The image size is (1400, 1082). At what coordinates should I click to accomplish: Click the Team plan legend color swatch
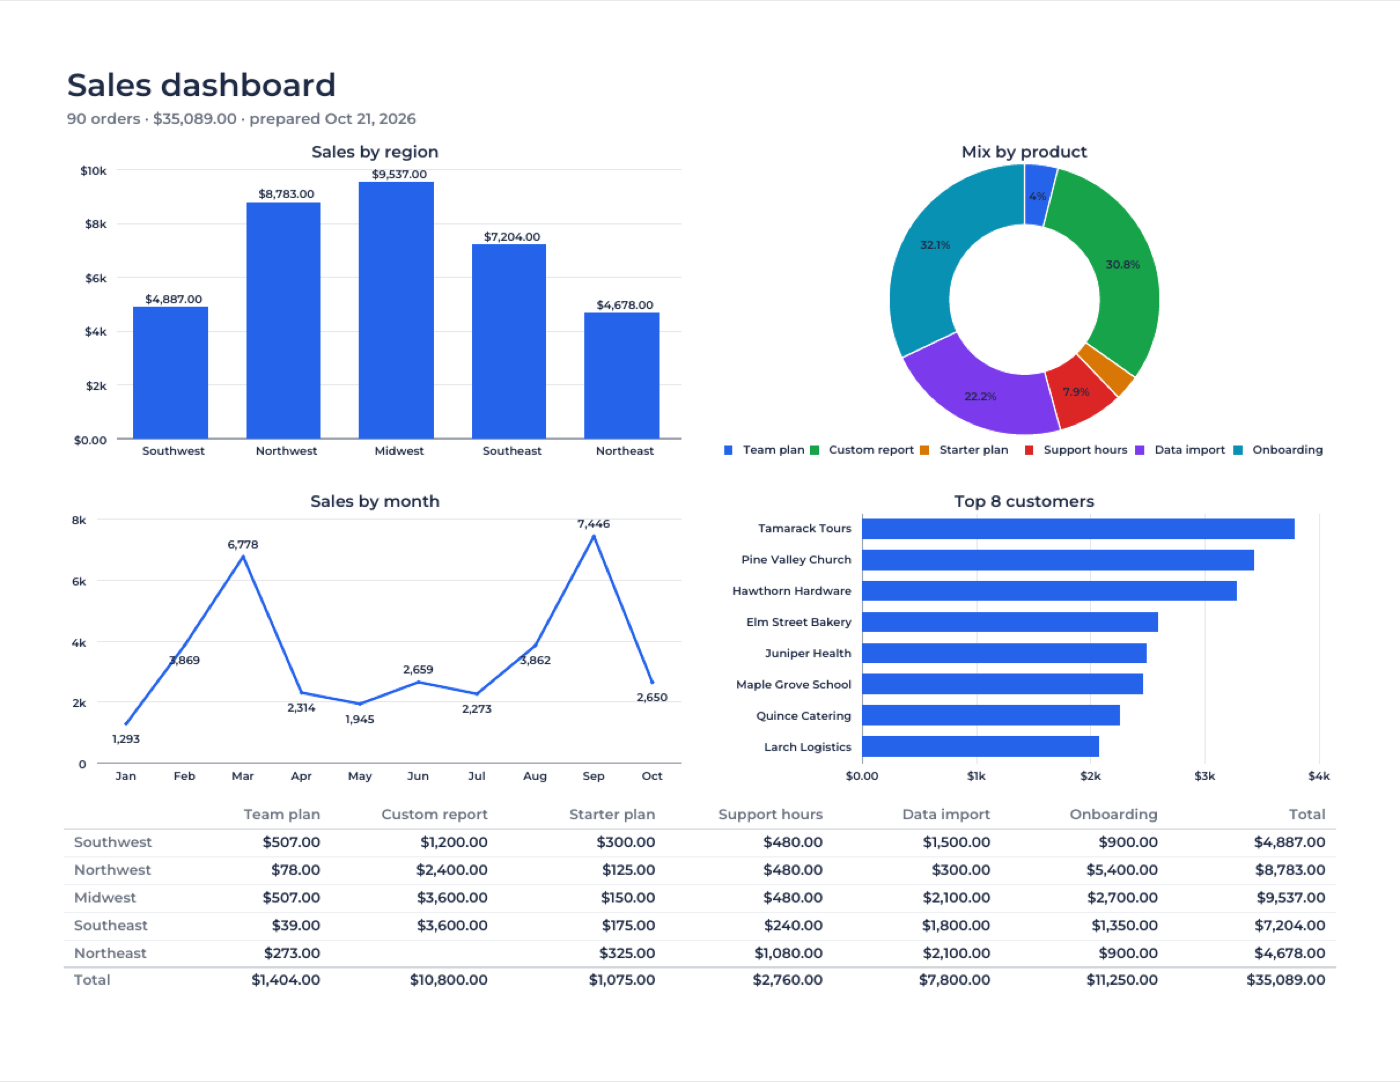tap(728, 450)
